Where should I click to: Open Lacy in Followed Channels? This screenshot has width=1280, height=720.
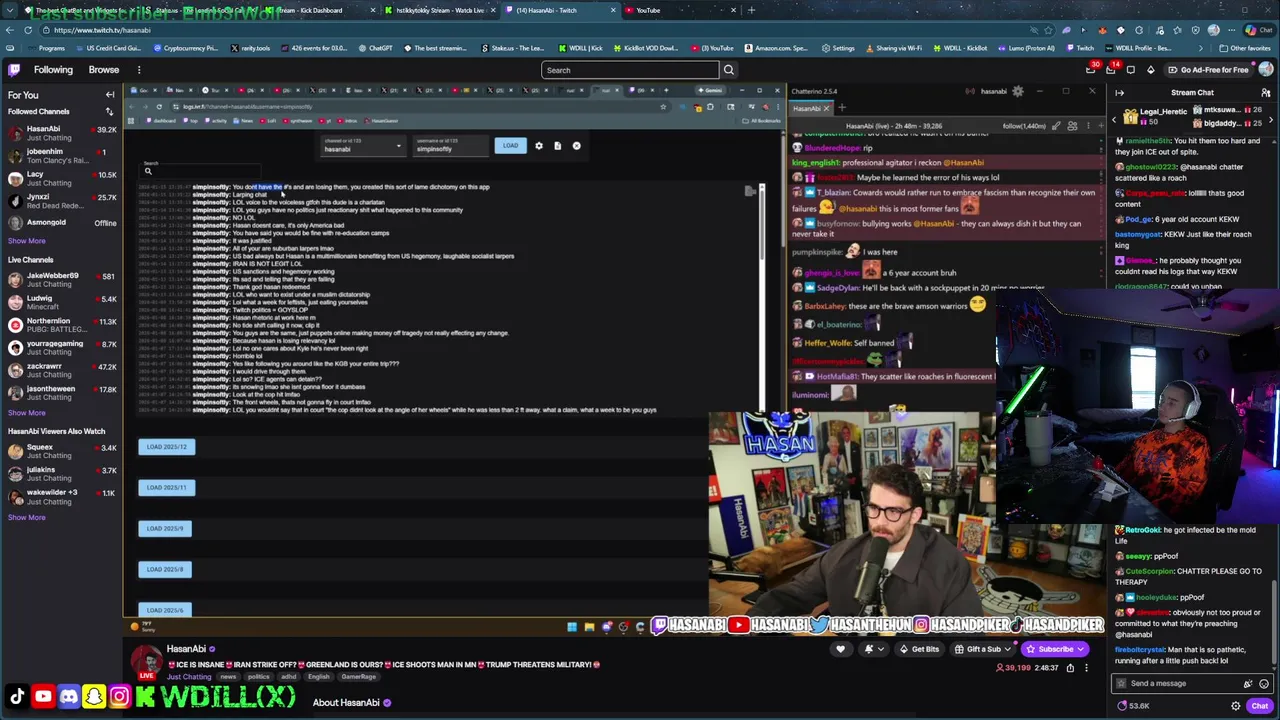pyautogui.click(x=62, y=178)
